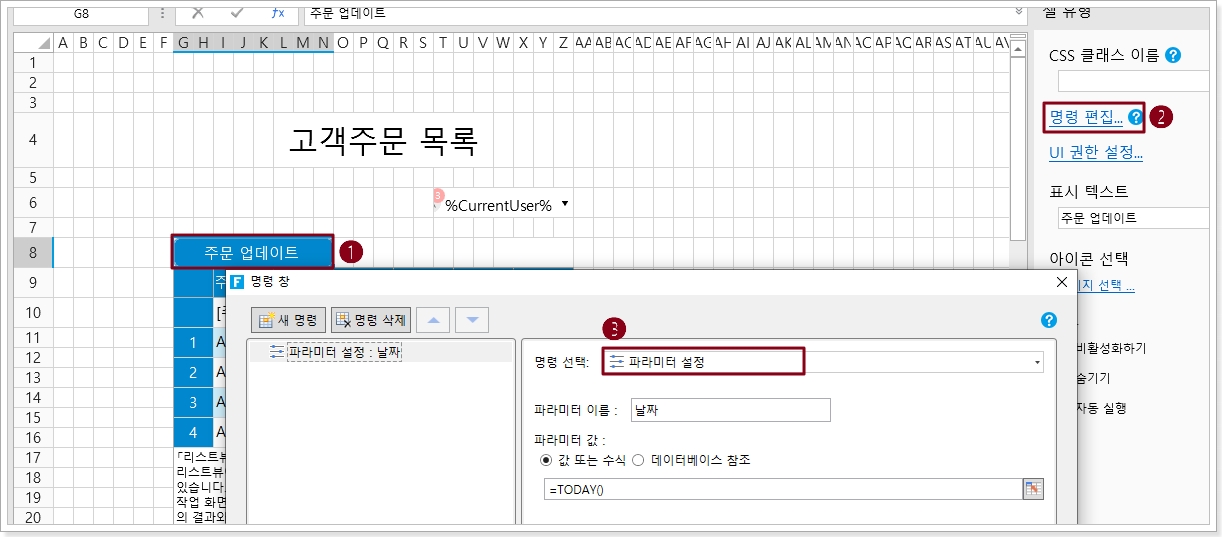The height and width of the screenshot is (537, 1222).
Task: Open help in the command window
Action: [x=1048, y=321]
